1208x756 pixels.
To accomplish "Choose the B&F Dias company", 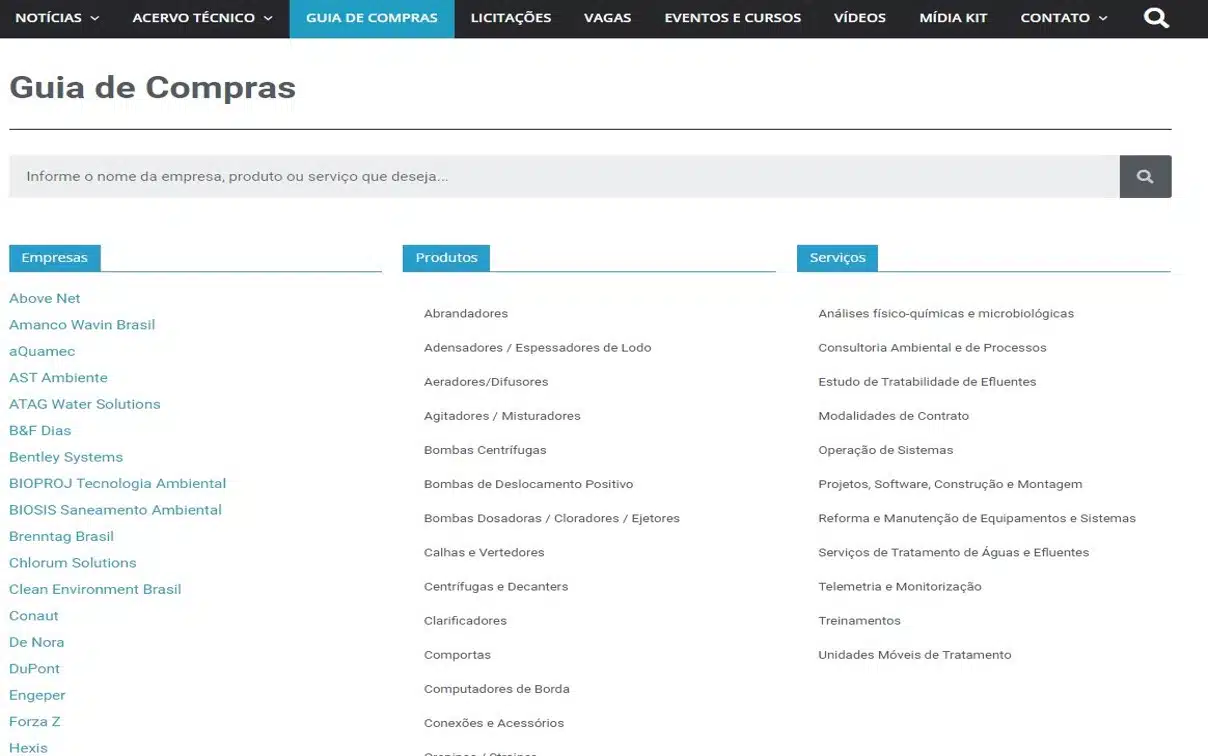I will pos(40,431).
